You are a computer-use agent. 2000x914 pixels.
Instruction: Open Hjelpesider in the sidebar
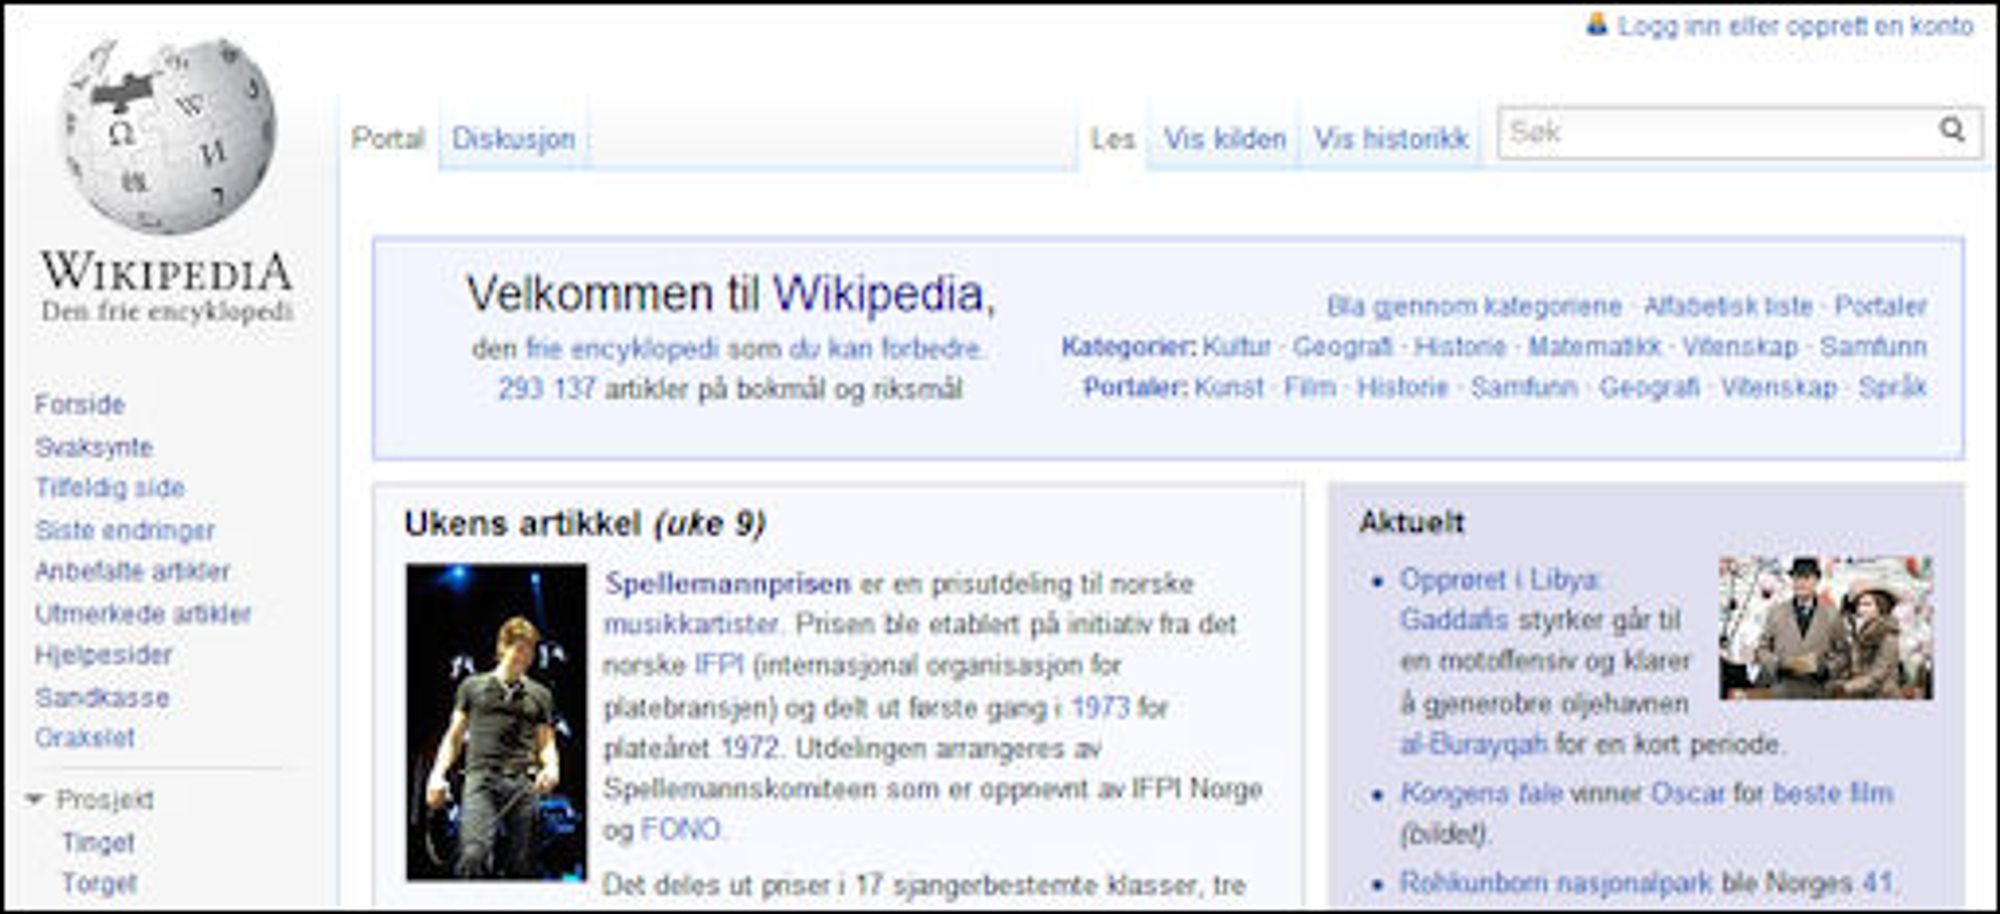pyautogui.click(x=103, y=655)
